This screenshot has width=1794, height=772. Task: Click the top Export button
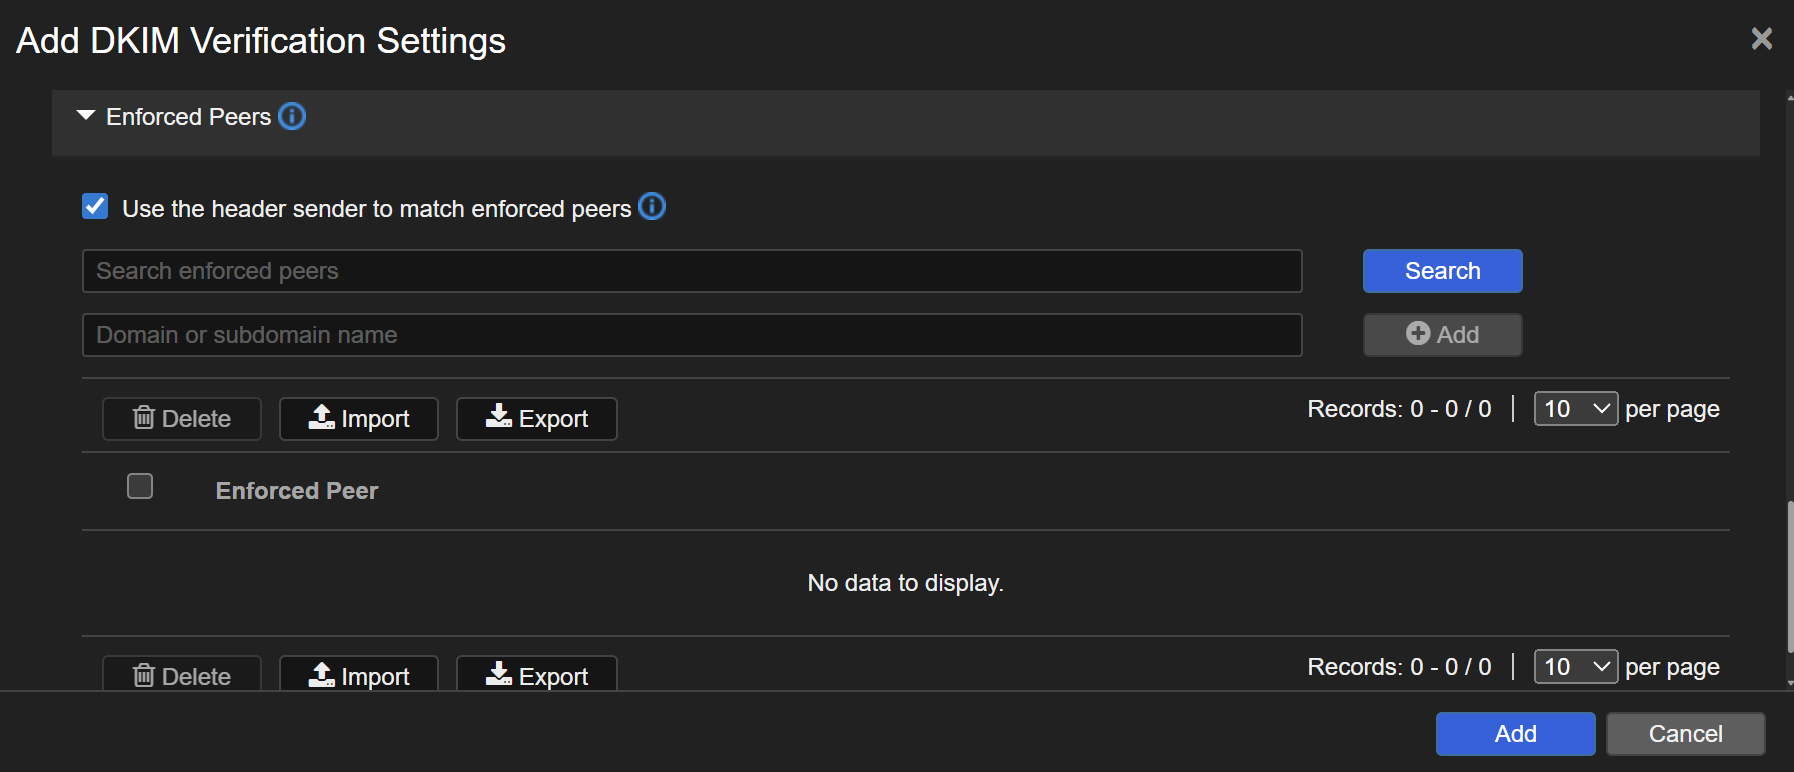(537, 419)
